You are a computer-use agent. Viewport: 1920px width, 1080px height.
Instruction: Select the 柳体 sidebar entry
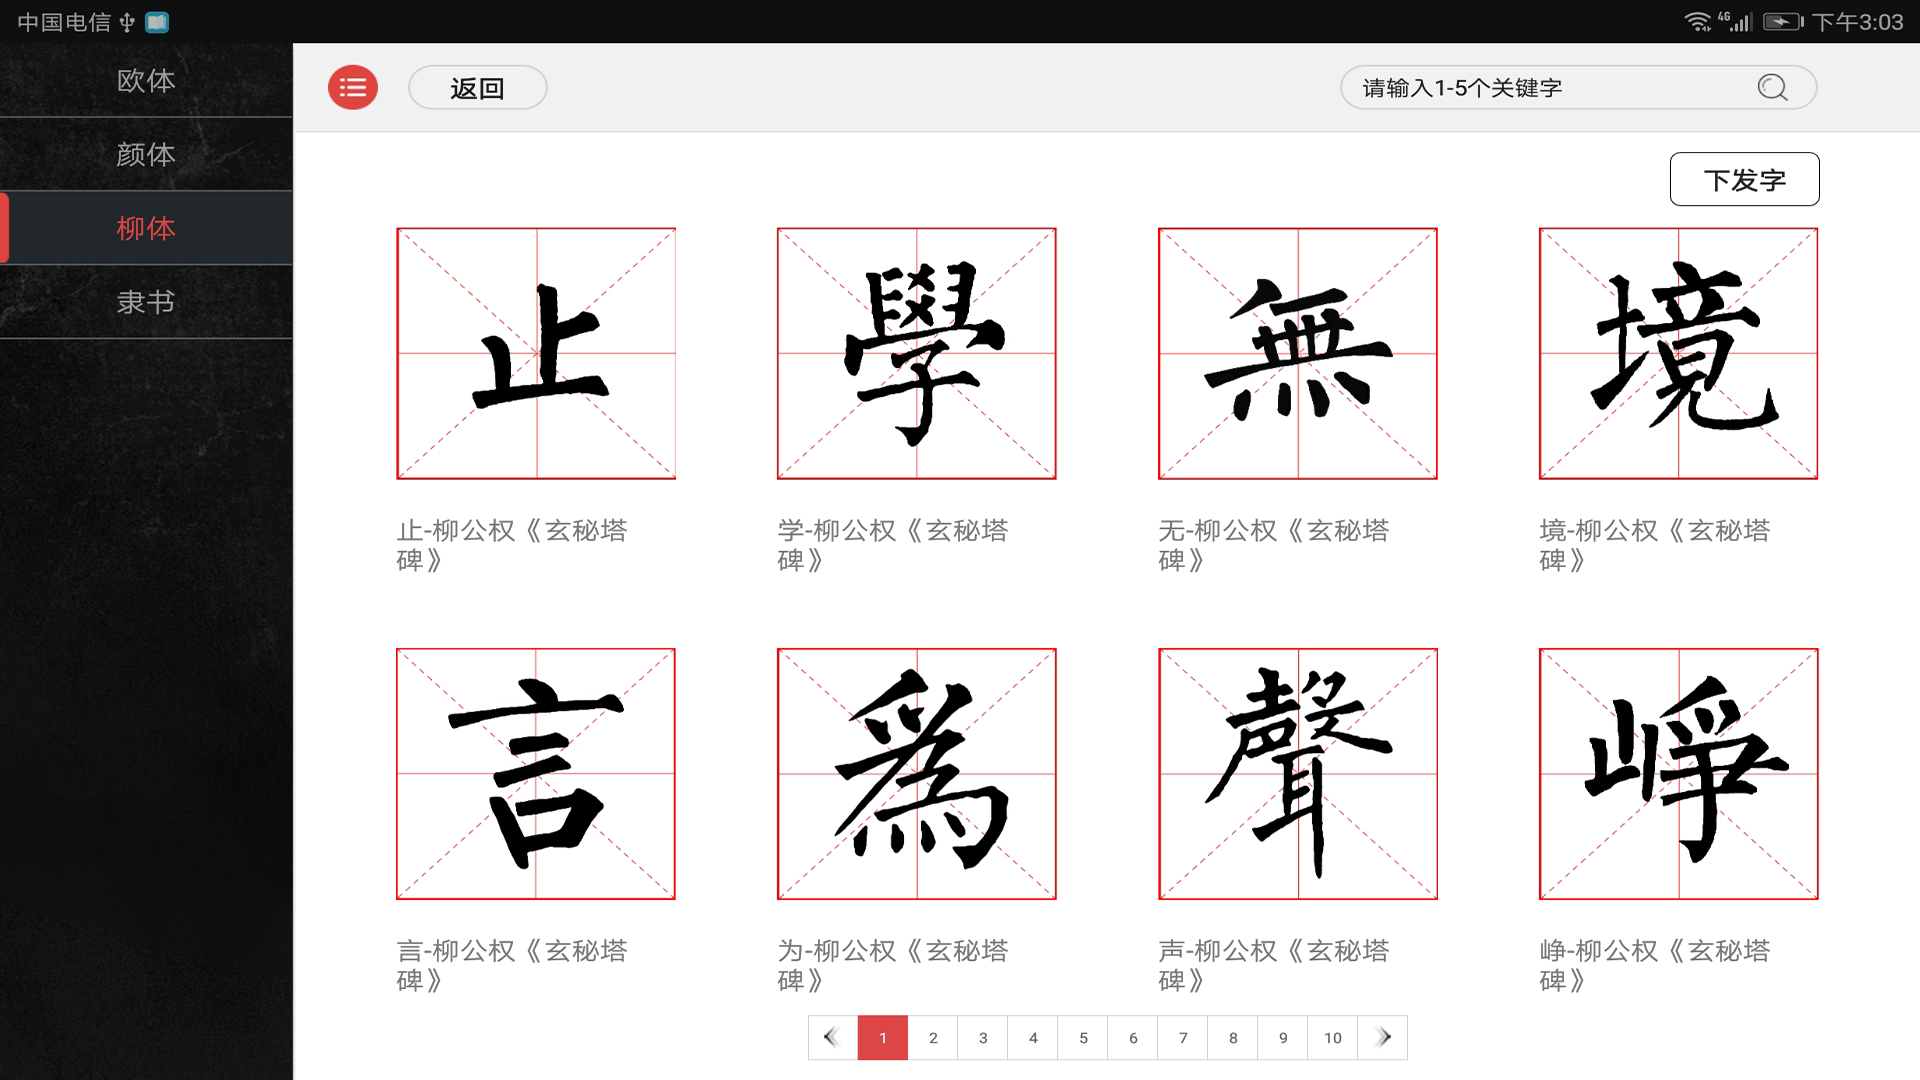(x=145, y=228)
